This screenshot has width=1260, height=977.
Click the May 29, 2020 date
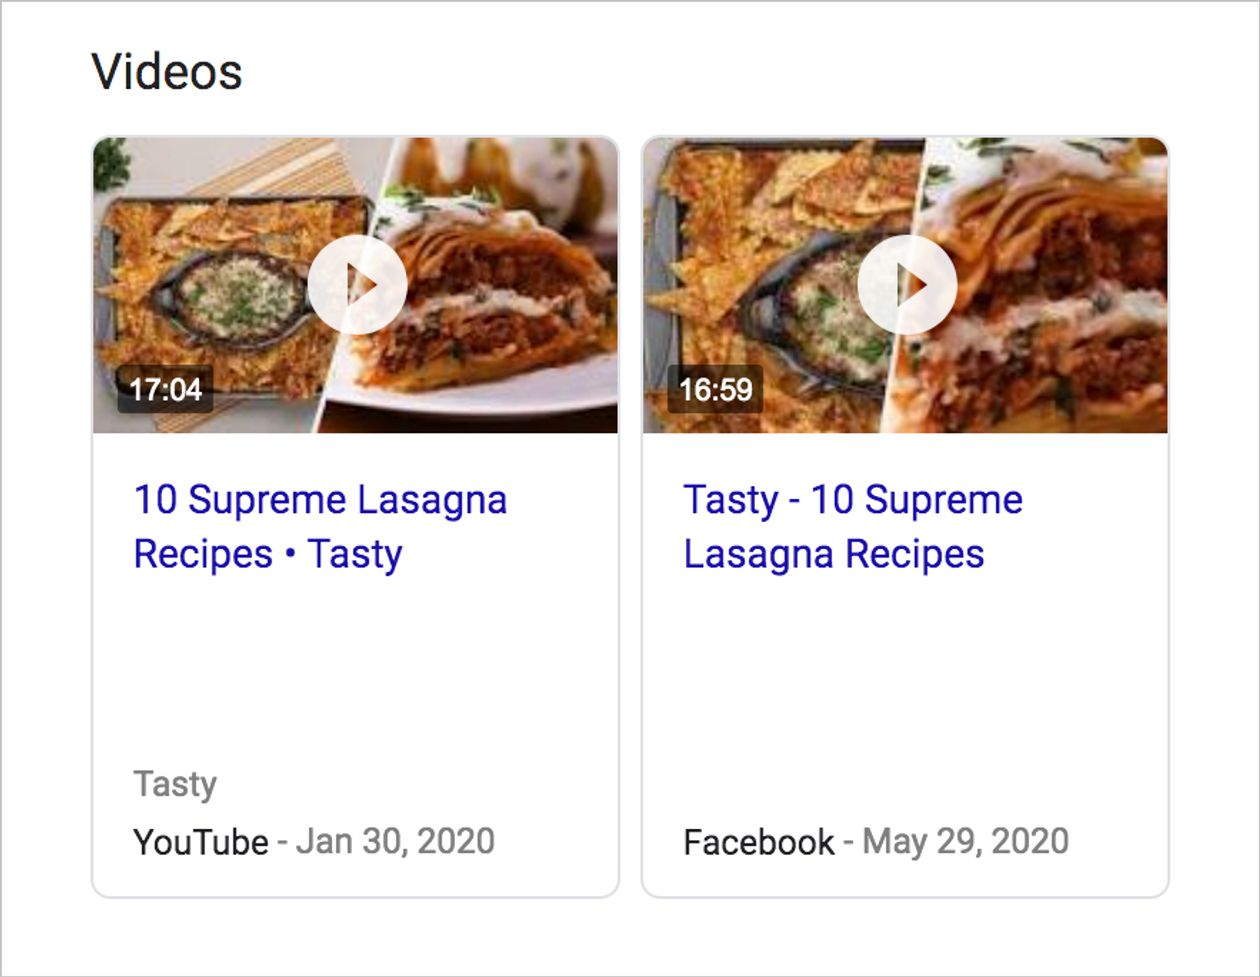pos(966,842)
